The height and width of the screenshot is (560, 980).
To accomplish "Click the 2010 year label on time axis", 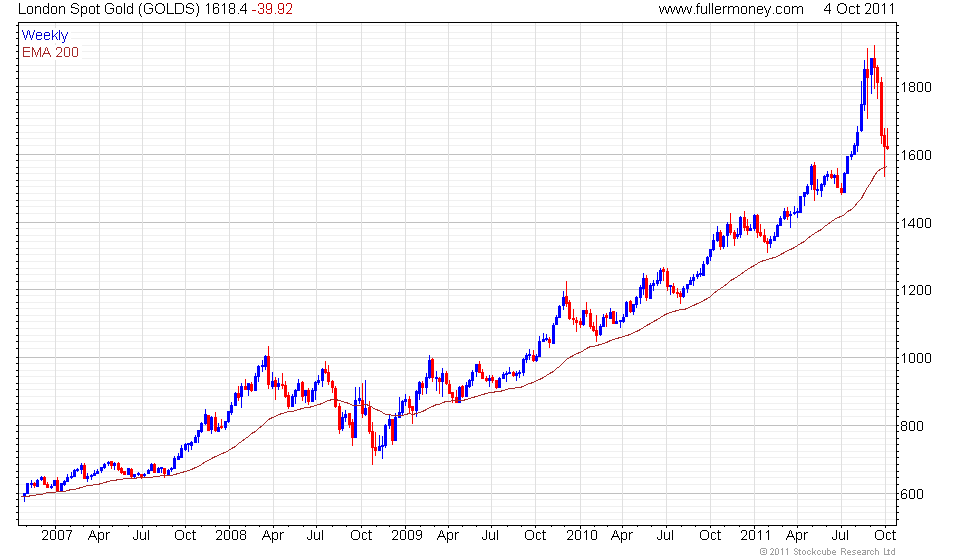I will click(x=581, y=536).
